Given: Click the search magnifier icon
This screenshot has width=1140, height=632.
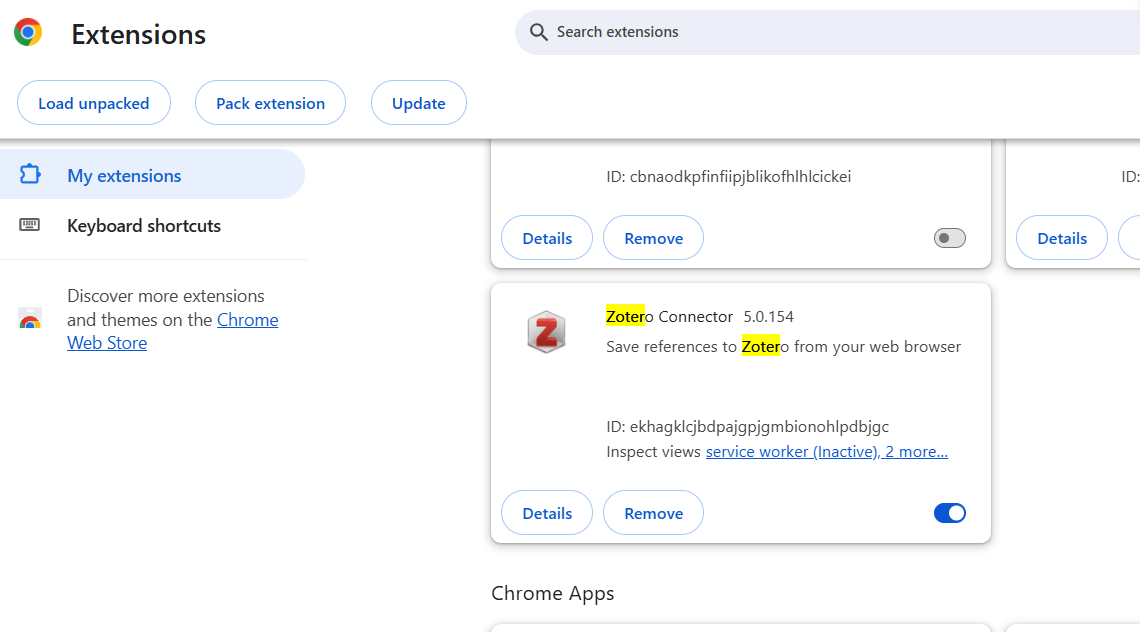Looking at the screenshot, I should click(539, 32).
